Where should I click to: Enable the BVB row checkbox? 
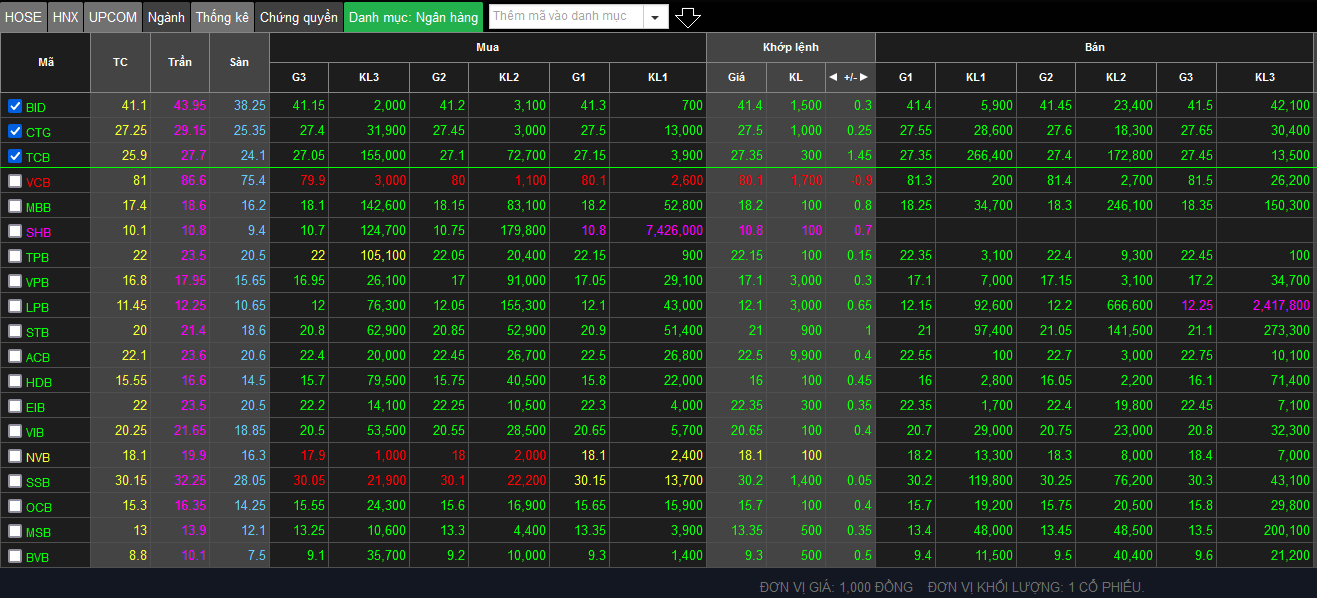(15, 556)
